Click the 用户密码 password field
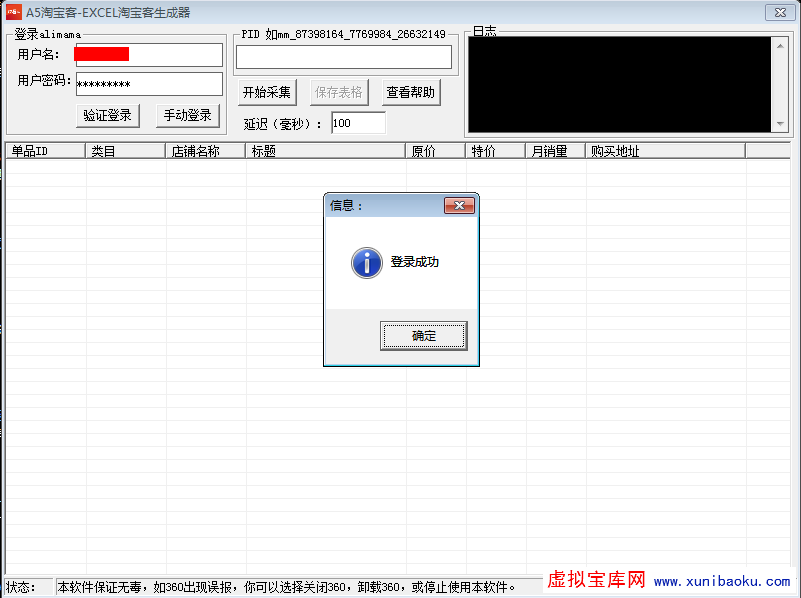Screen dimensions: 801x598 (x=150, y=83)
